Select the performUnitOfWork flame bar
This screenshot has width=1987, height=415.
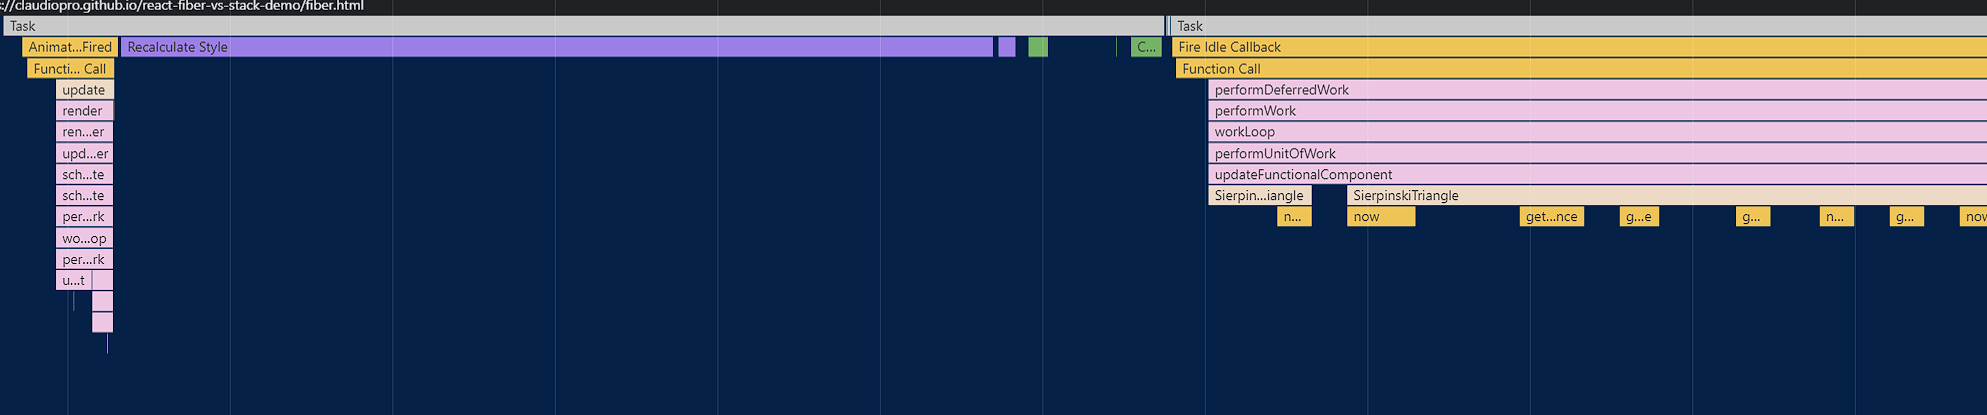pyautogui.click(x=1596, y=154)
